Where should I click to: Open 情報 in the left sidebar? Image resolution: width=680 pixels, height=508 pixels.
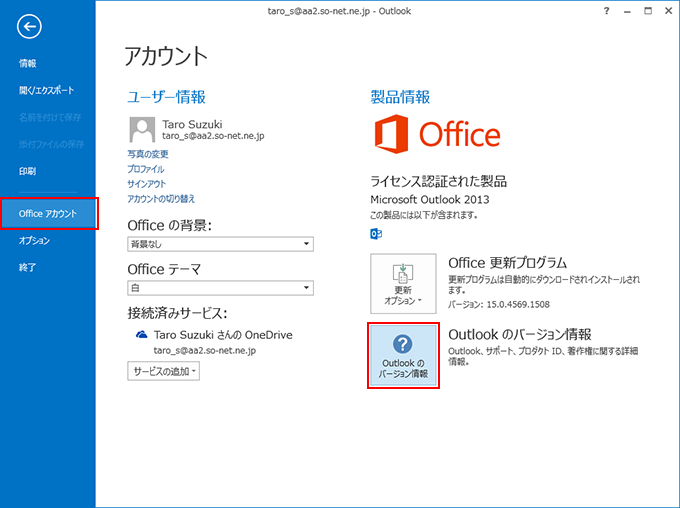(x=28, y=63)
